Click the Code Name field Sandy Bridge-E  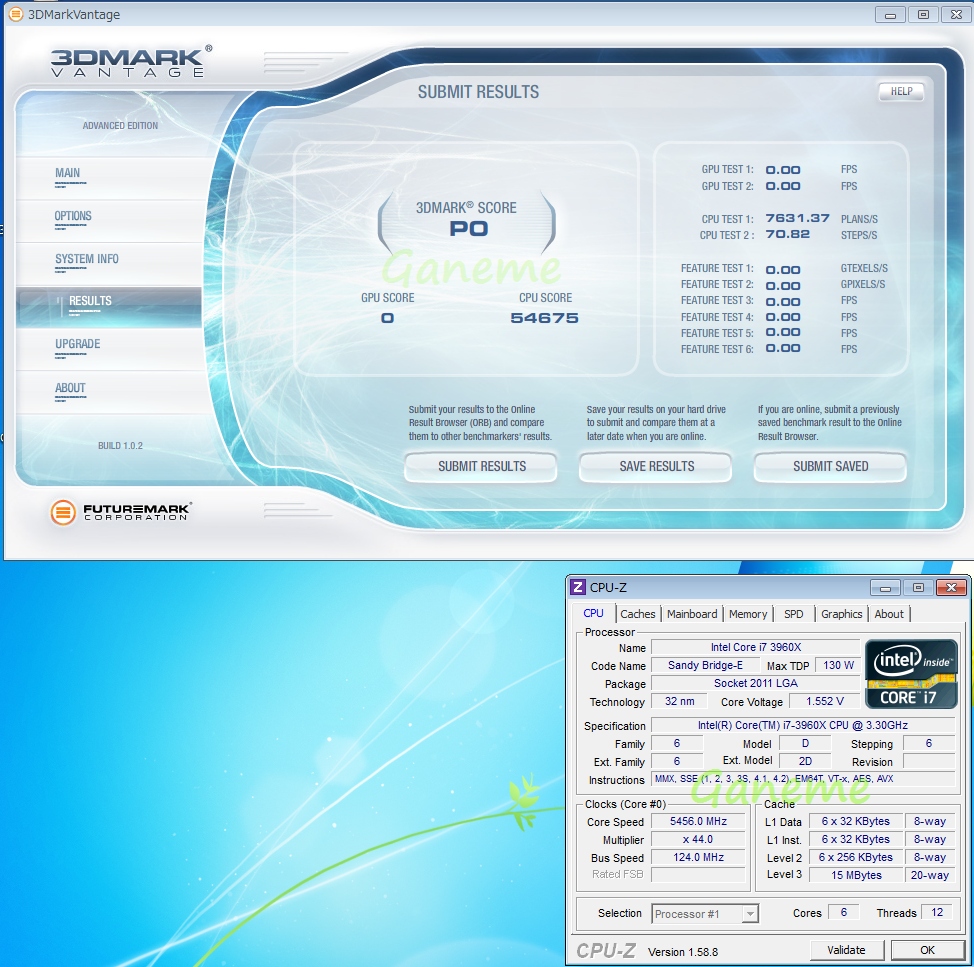click(x=705, y=665)
